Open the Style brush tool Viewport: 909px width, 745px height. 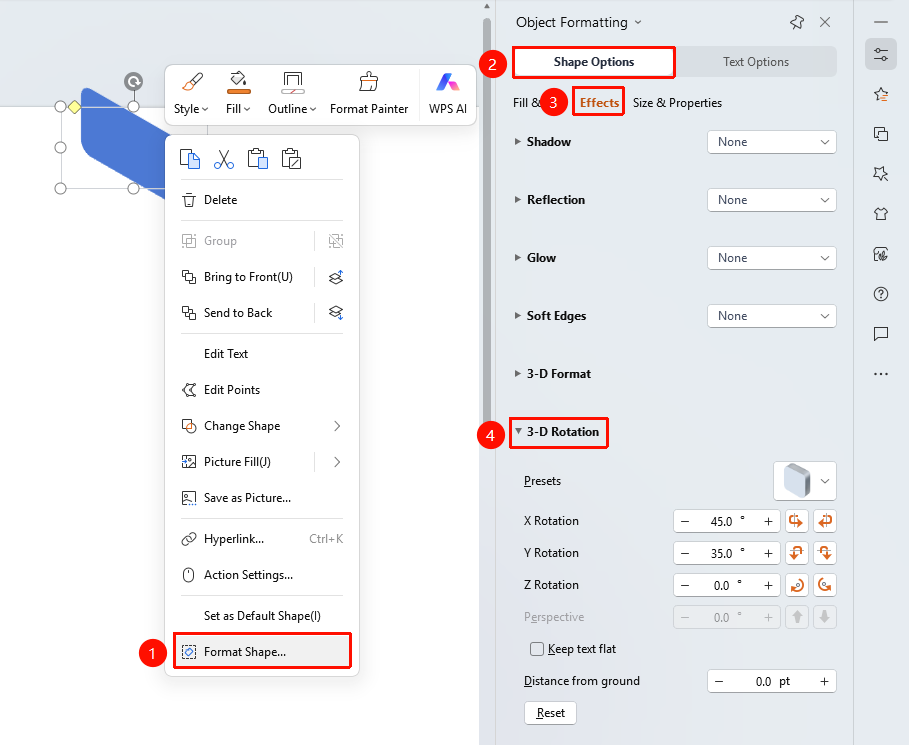pos(191,93)
